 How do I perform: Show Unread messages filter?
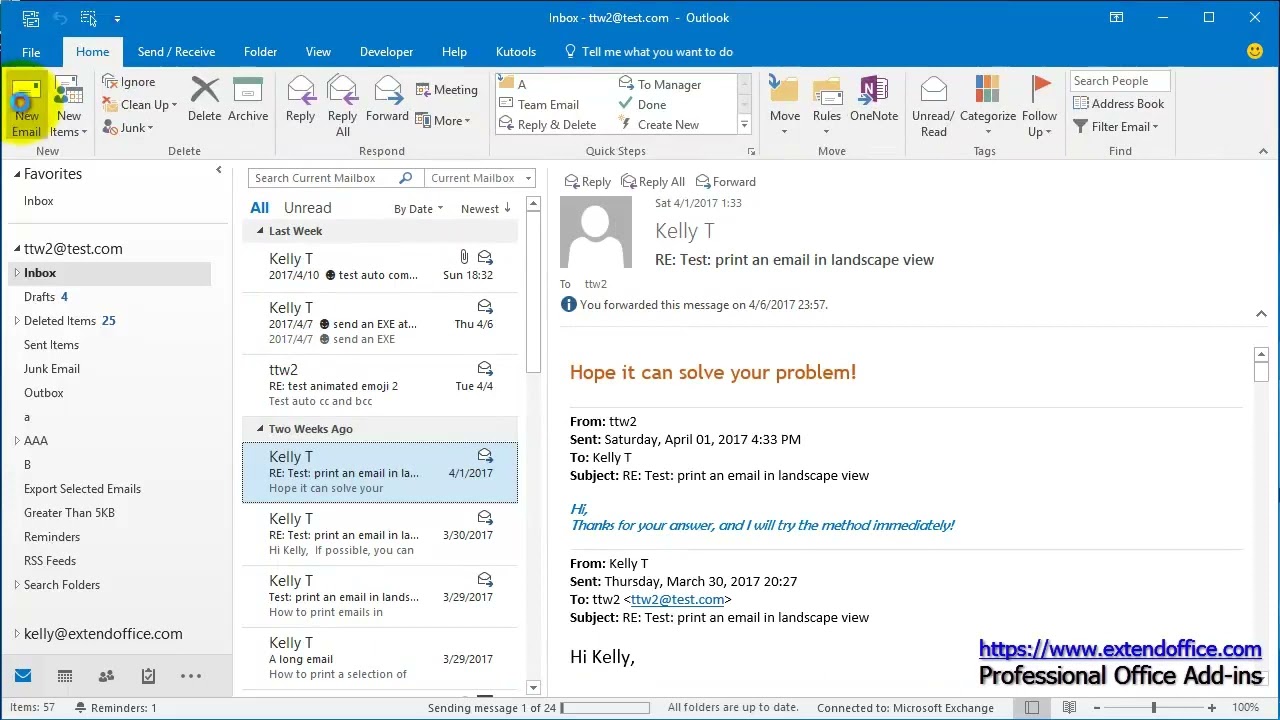pyautogui.click(x=308, y=208)
